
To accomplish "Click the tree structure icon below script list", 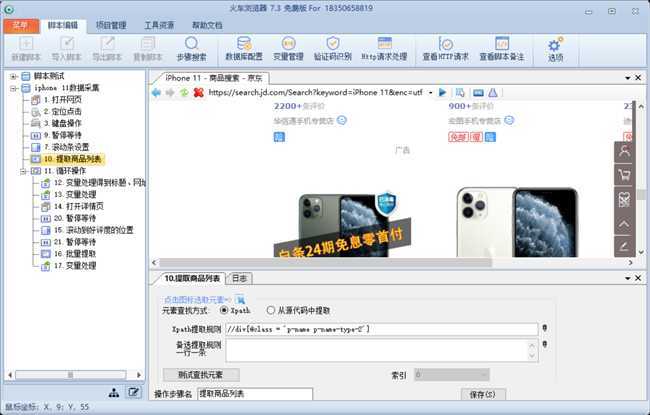I will click(114, 393).
